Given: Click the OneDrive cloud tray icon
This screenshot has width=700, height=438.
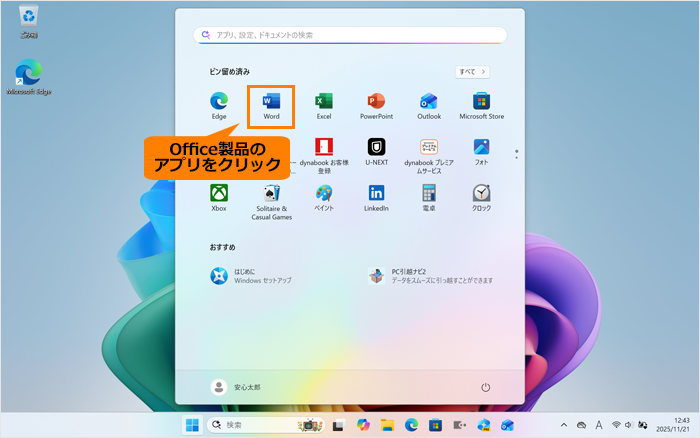Looking at the screenshot, I should pos(581,425).
